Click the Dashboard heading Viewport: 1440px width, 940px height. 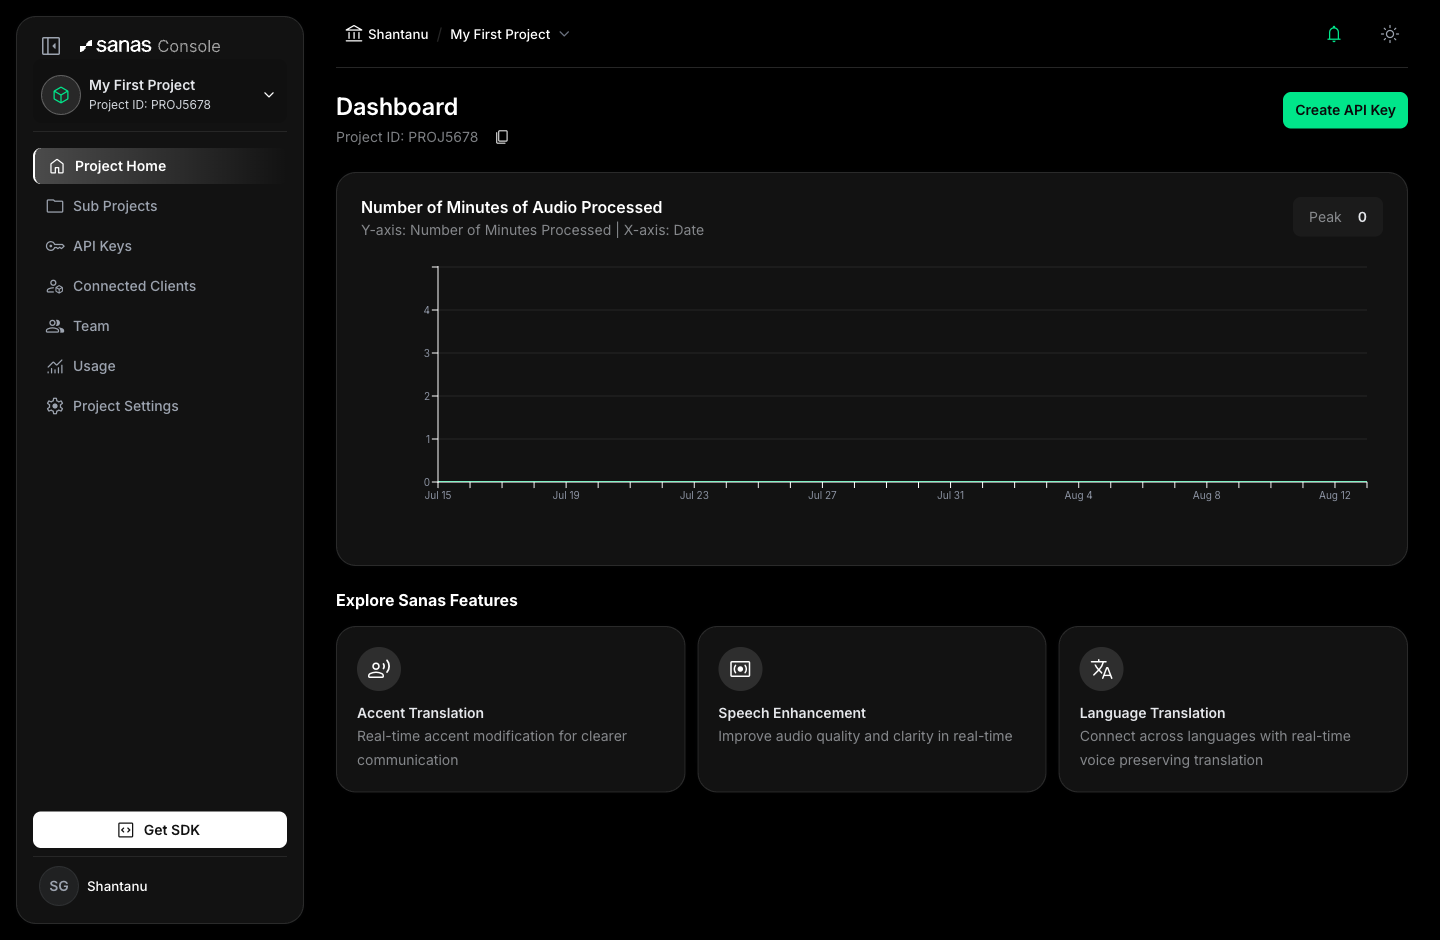(x=397, y=107)
